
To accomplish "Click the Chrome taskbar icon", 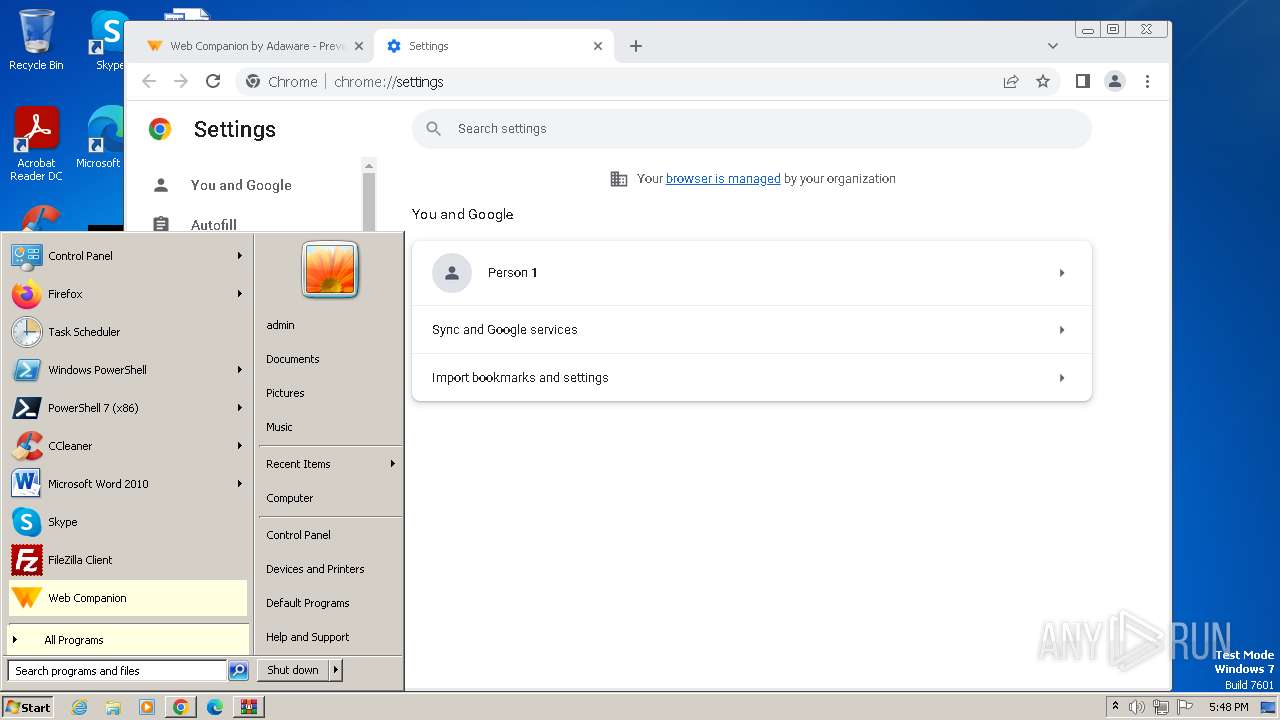I will pos(181,707).
